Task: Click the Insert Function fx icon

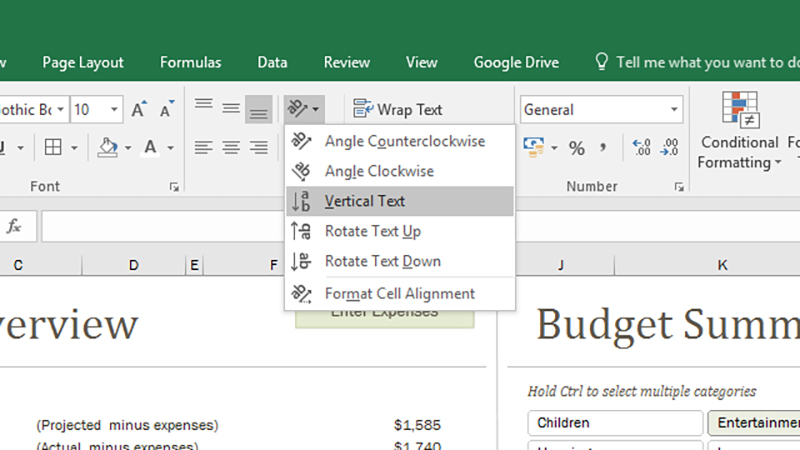Action: click(14, 226)
